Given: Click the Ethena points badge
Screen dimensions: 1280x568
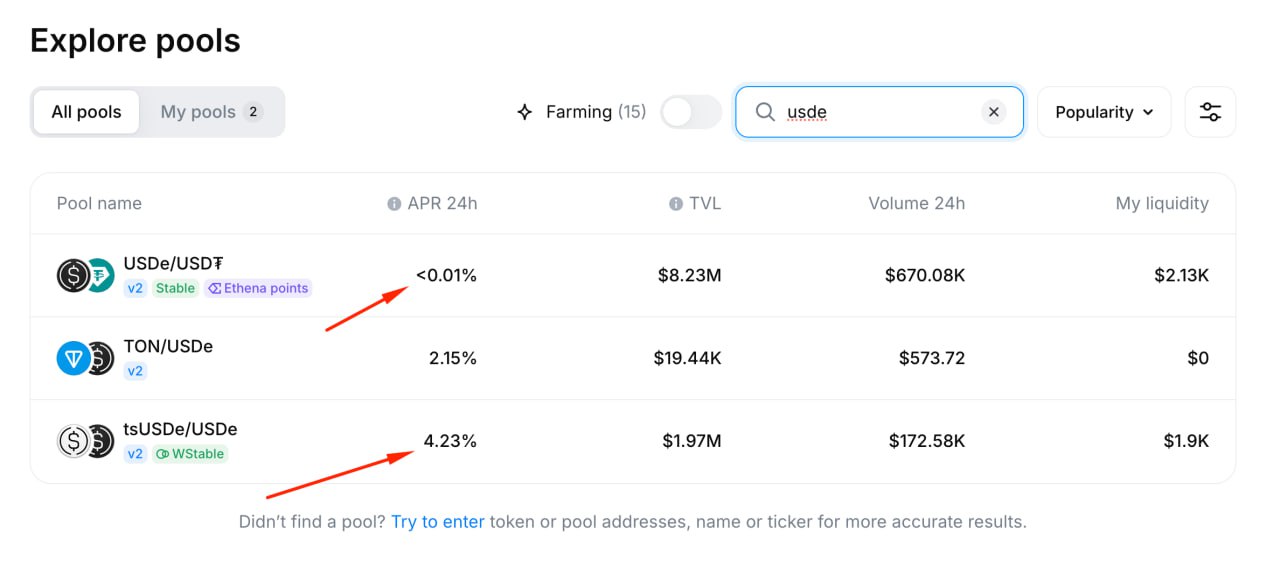Looking at the screenshot, I should coord(258,288).
